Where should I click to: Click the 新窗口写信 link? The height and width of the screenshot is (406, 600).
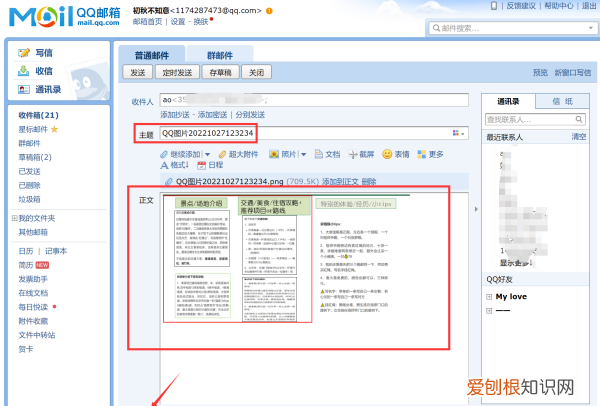coord(573,72)
